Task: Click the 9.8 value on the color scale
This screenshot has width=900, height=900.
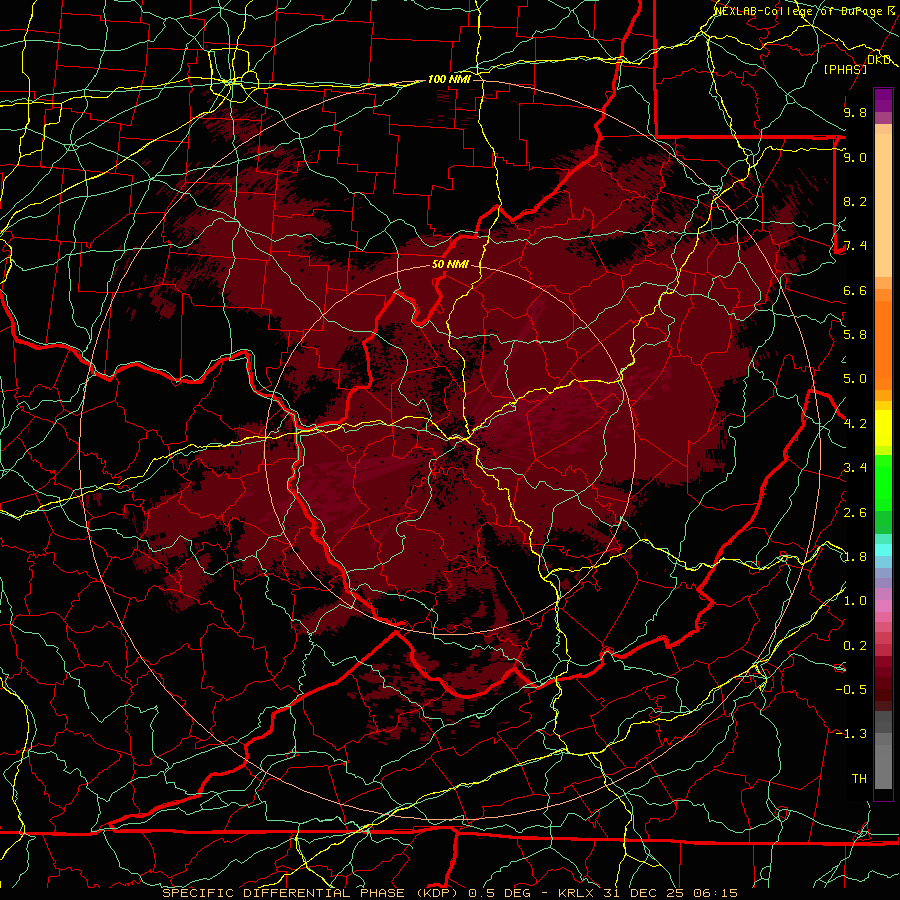Action: coord(855,112)
